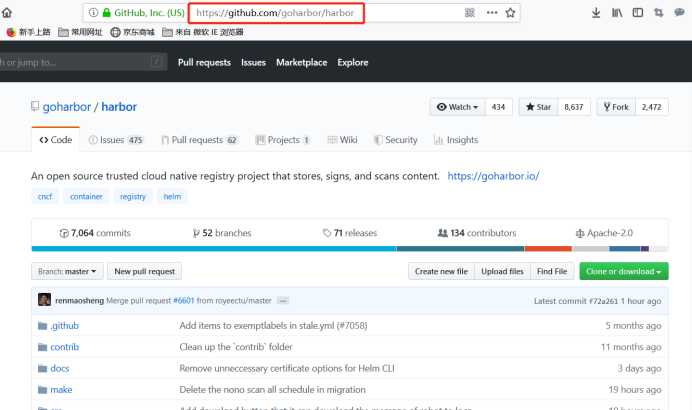Switch to the Projects tab

point(283,140)
